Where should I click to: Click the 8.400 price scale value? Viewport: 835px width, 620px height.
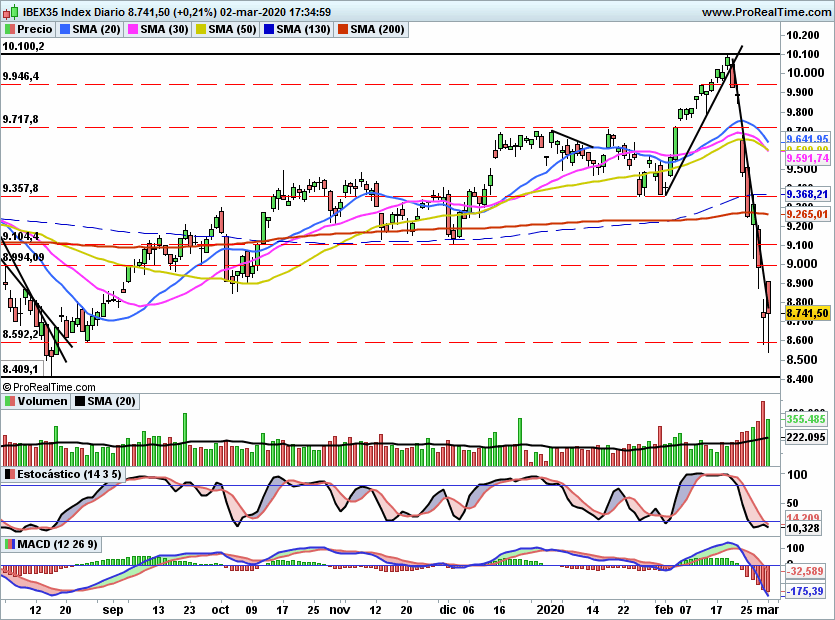801,379
